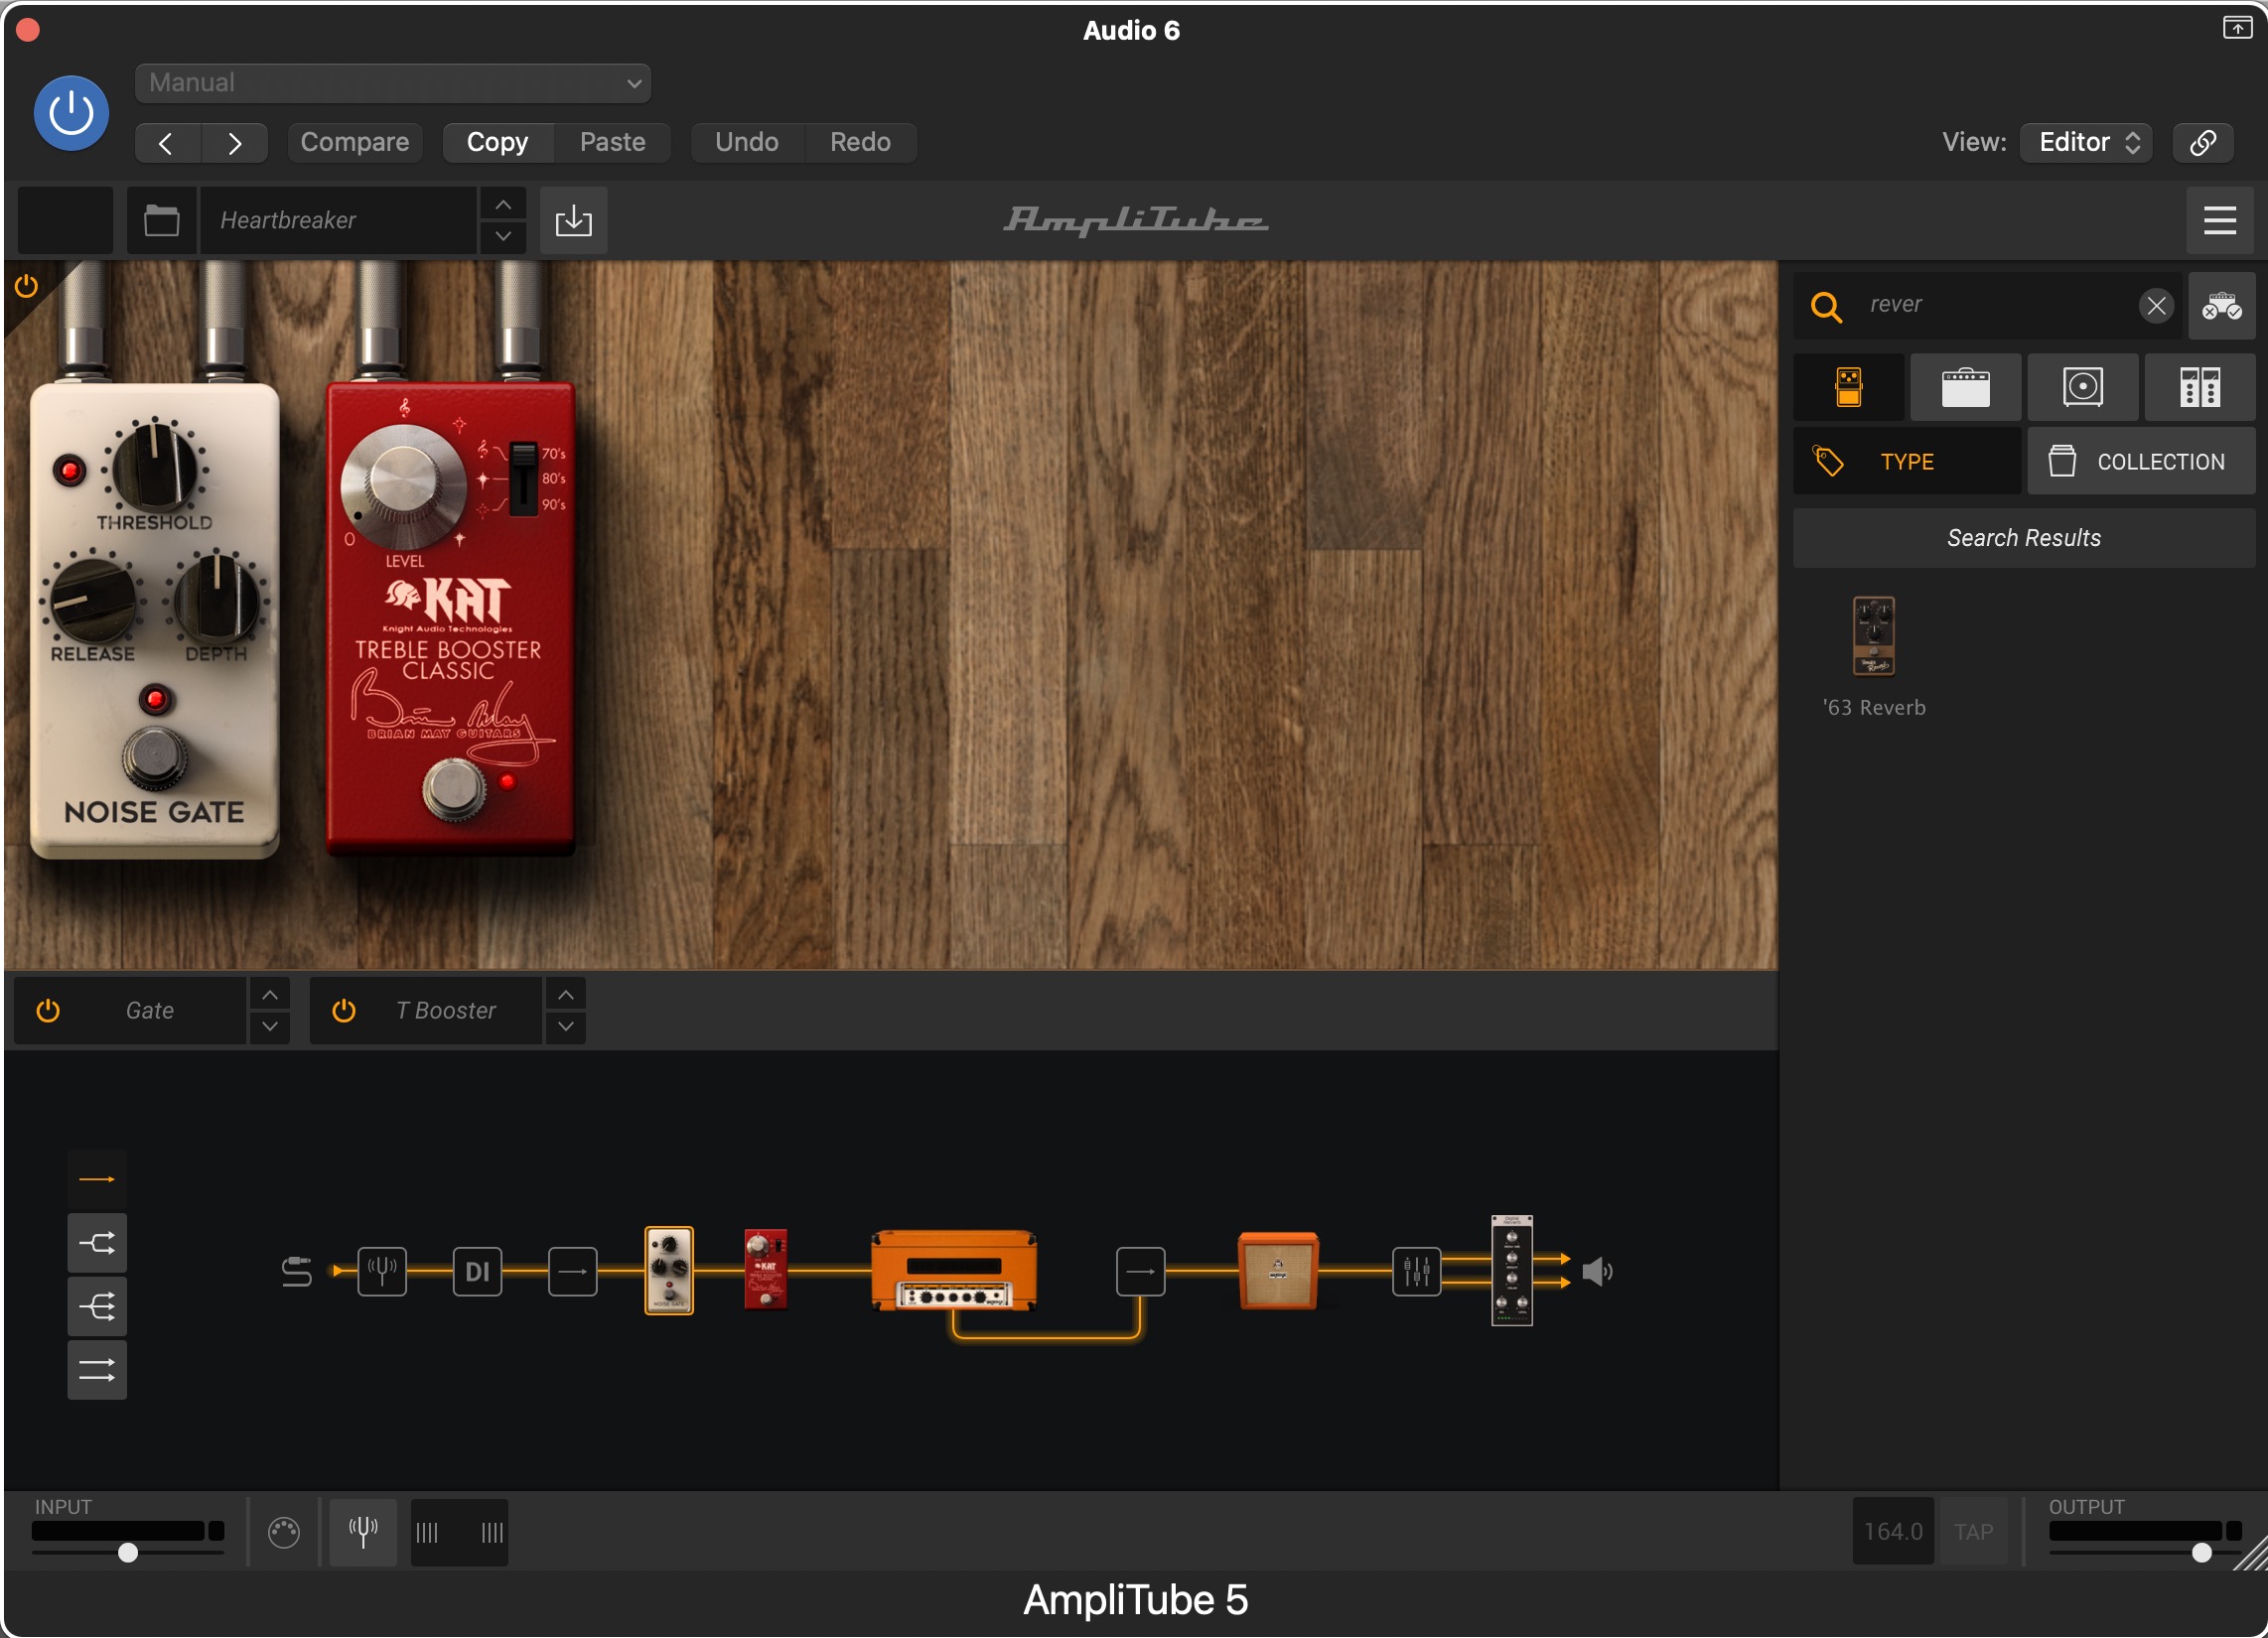Screen dimensions: 2268x1638
Task: Click the Treble Booster Level knob
Action: click(x=404, y=486)
